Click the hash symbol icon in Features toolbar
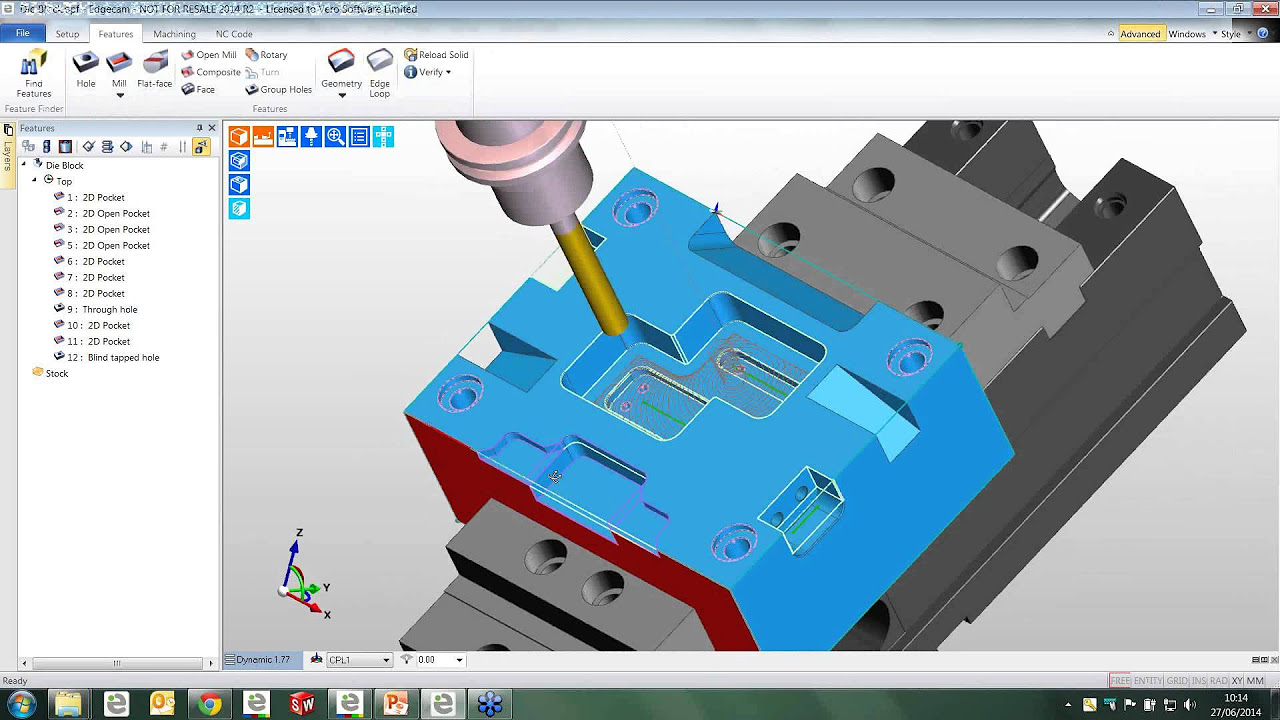The image size is (1280, 720). point(164,147)
